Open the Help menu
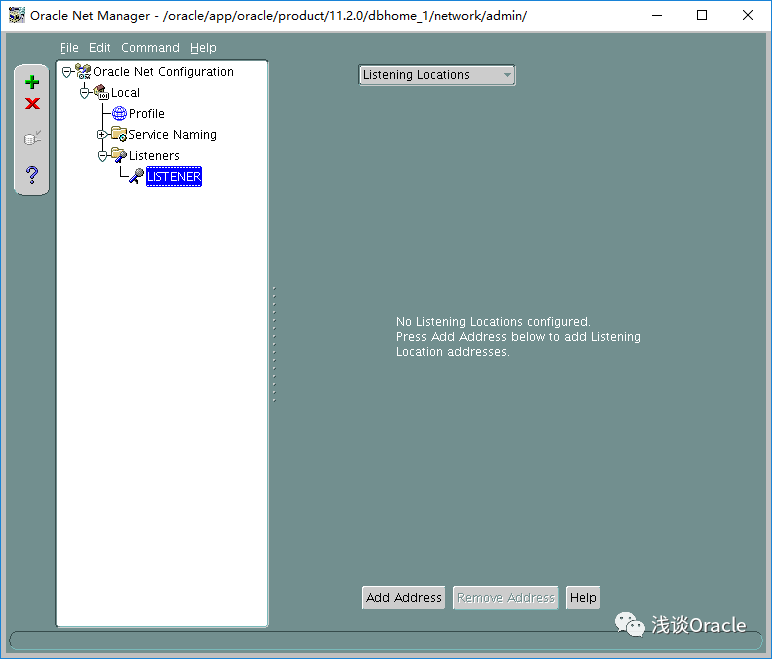This screenshot has height=659, width=772. 203,48
